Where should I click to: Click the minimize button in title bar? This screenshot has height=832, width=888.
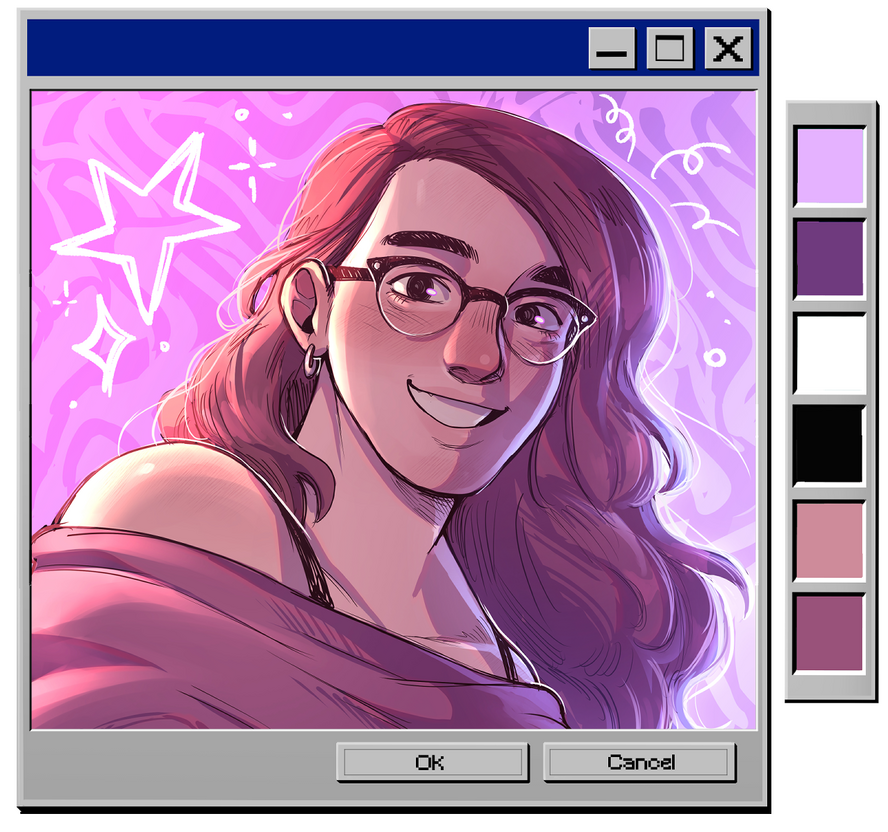click(611, 48)
